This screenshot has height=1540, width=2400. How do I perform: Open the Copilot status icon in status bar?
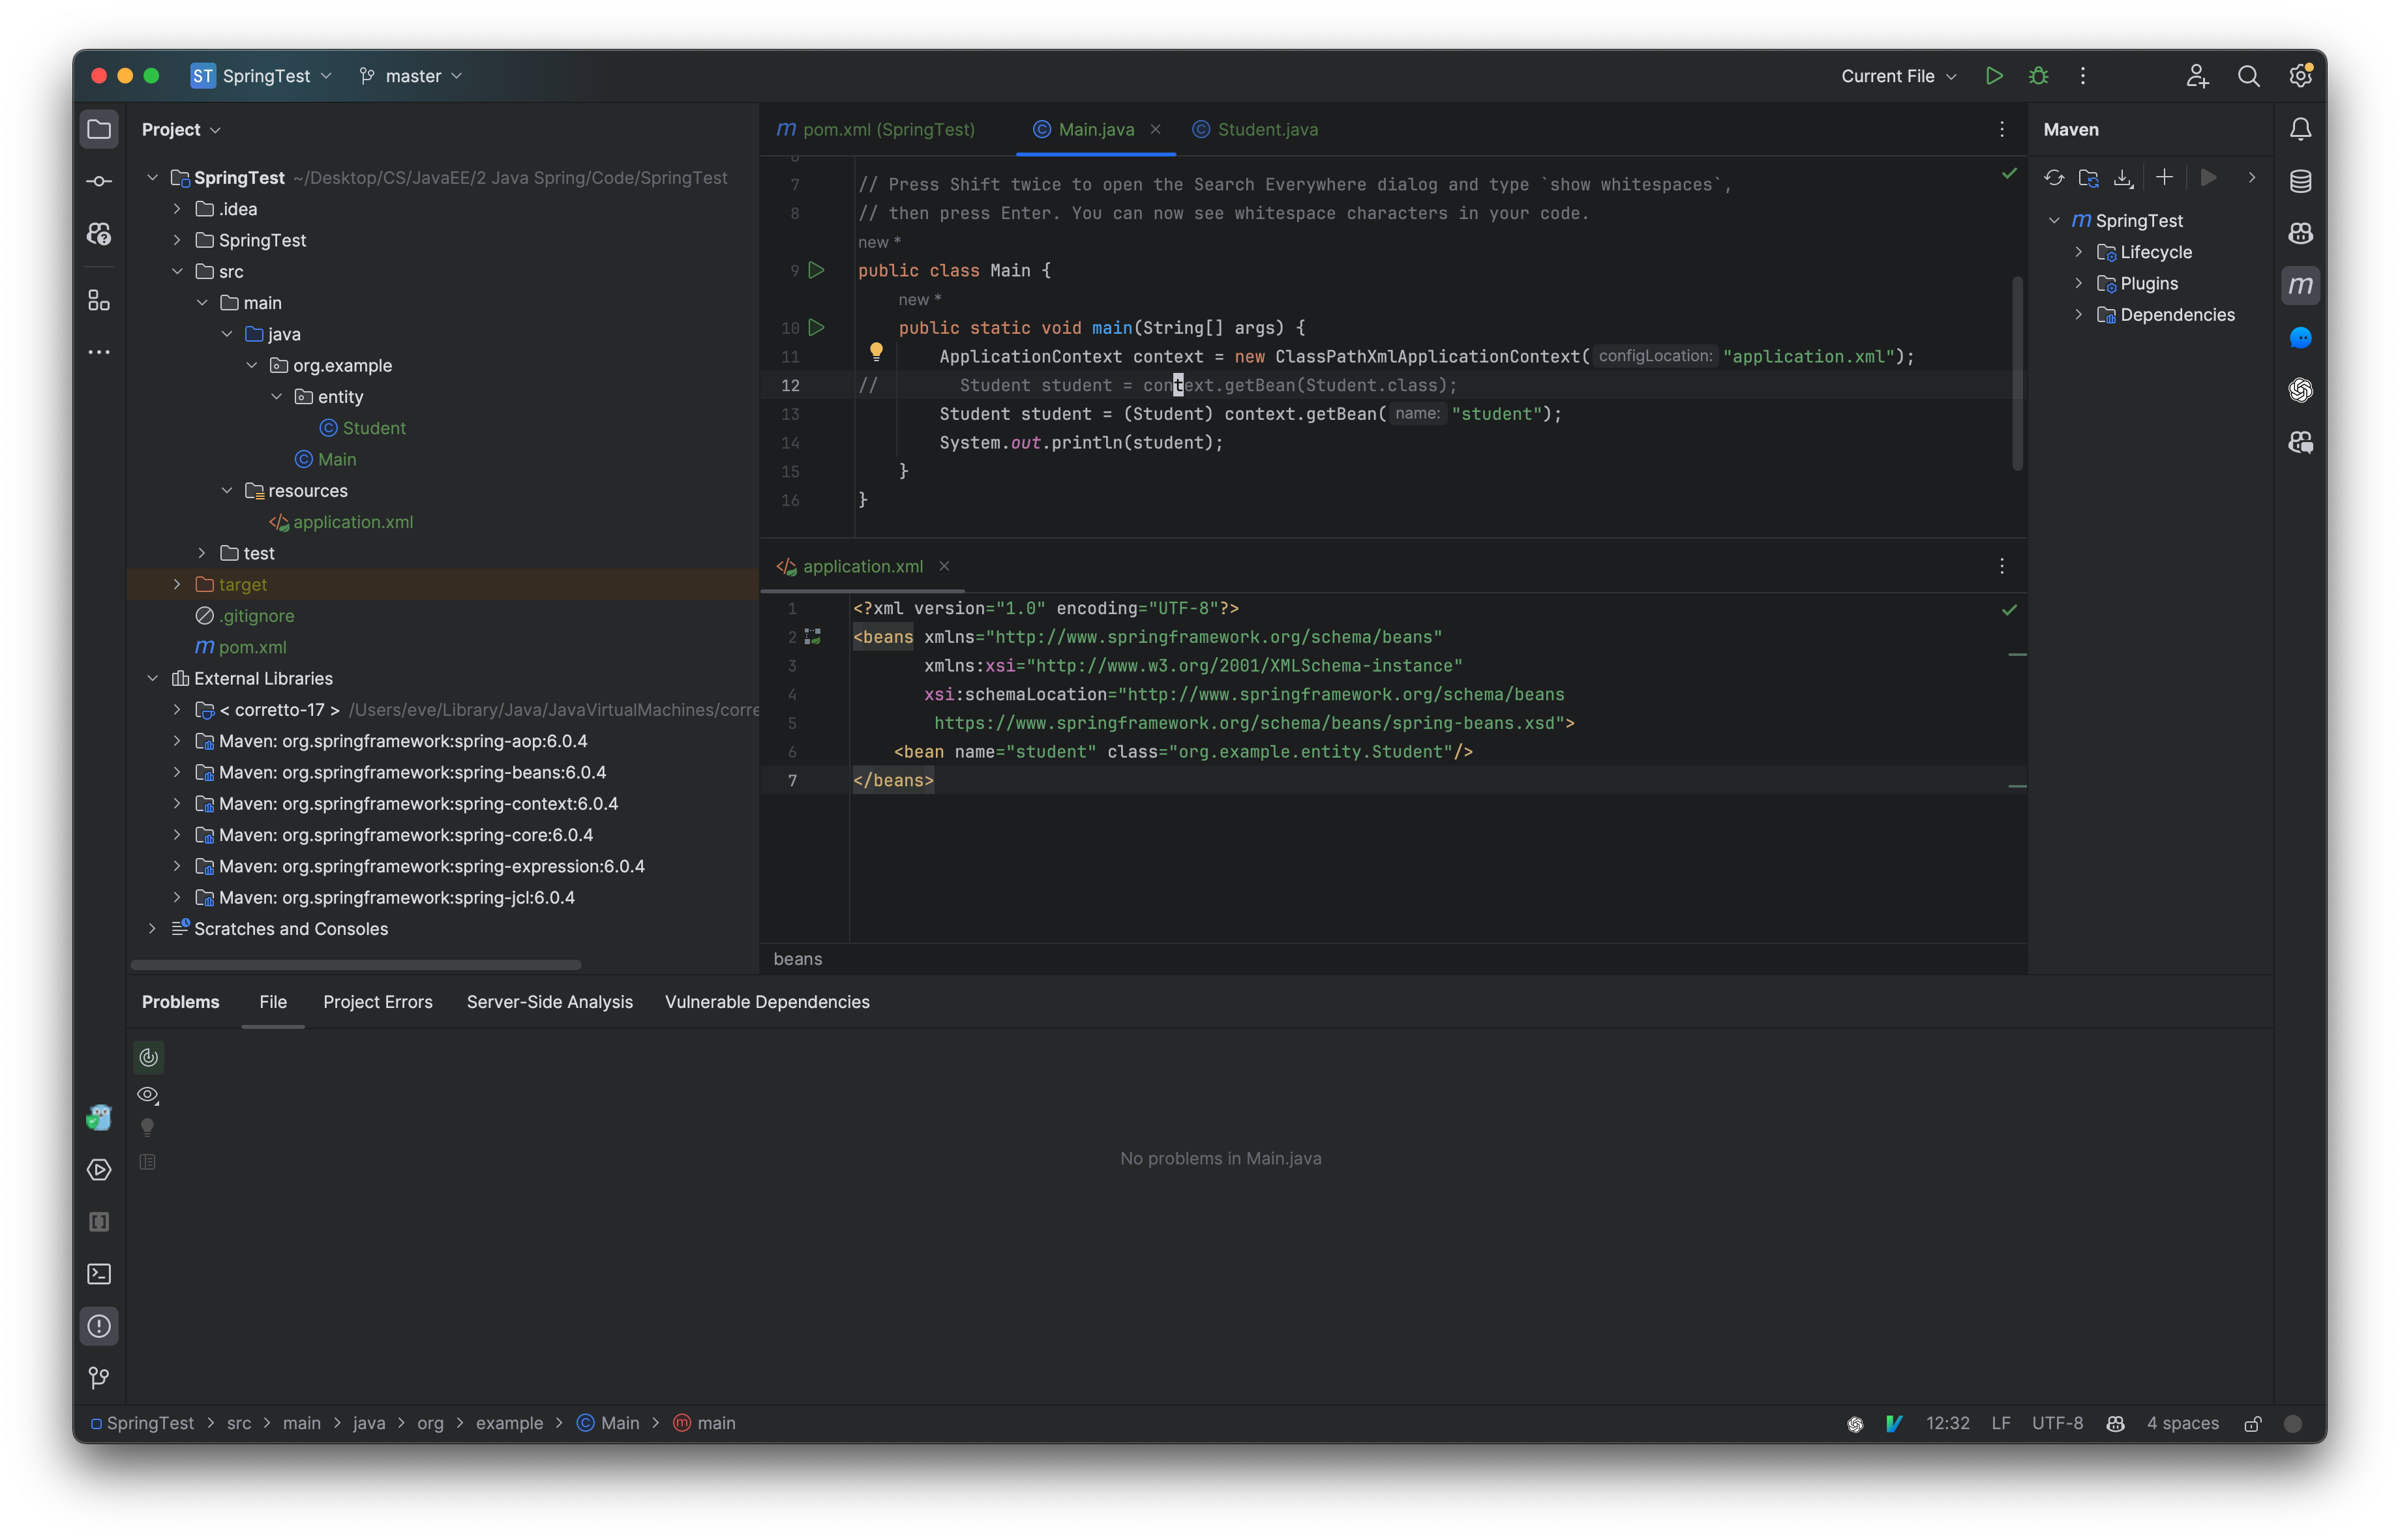click(x=2115, y=1423)
